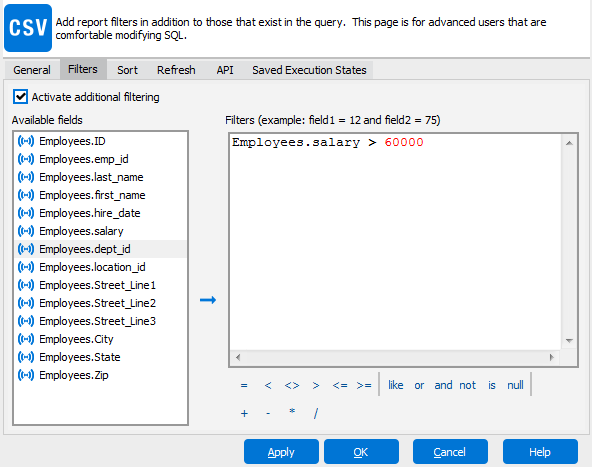Screen dimensions: 592x467
Task: Click the blue arrow to add field to filters
Action: tap(208, 300)
